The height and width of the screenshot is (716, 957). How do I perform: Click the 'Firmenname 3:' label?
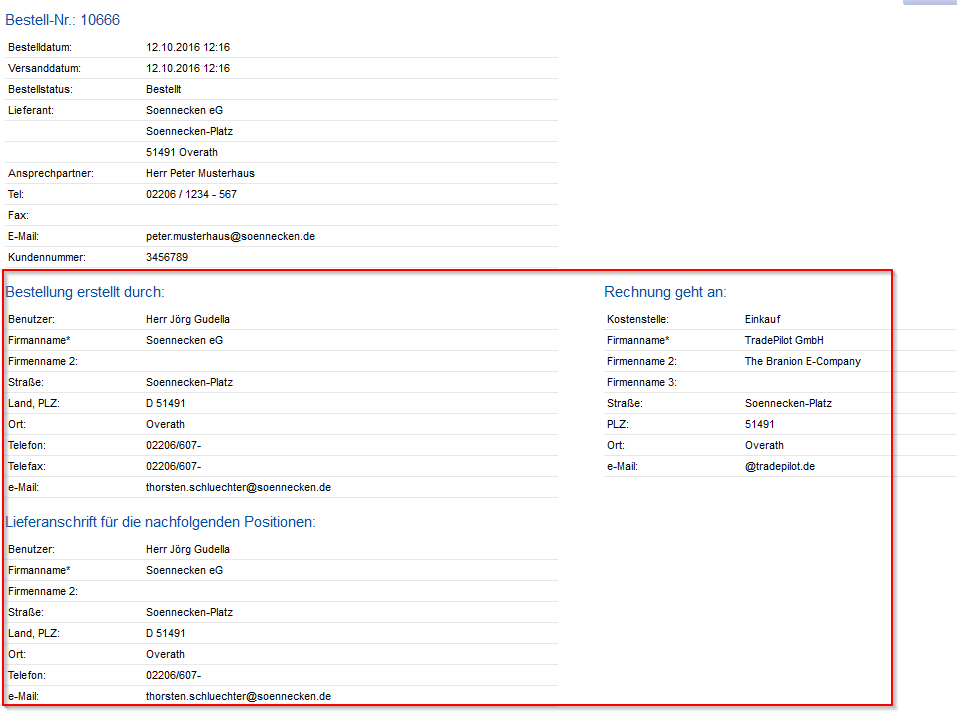641,382
